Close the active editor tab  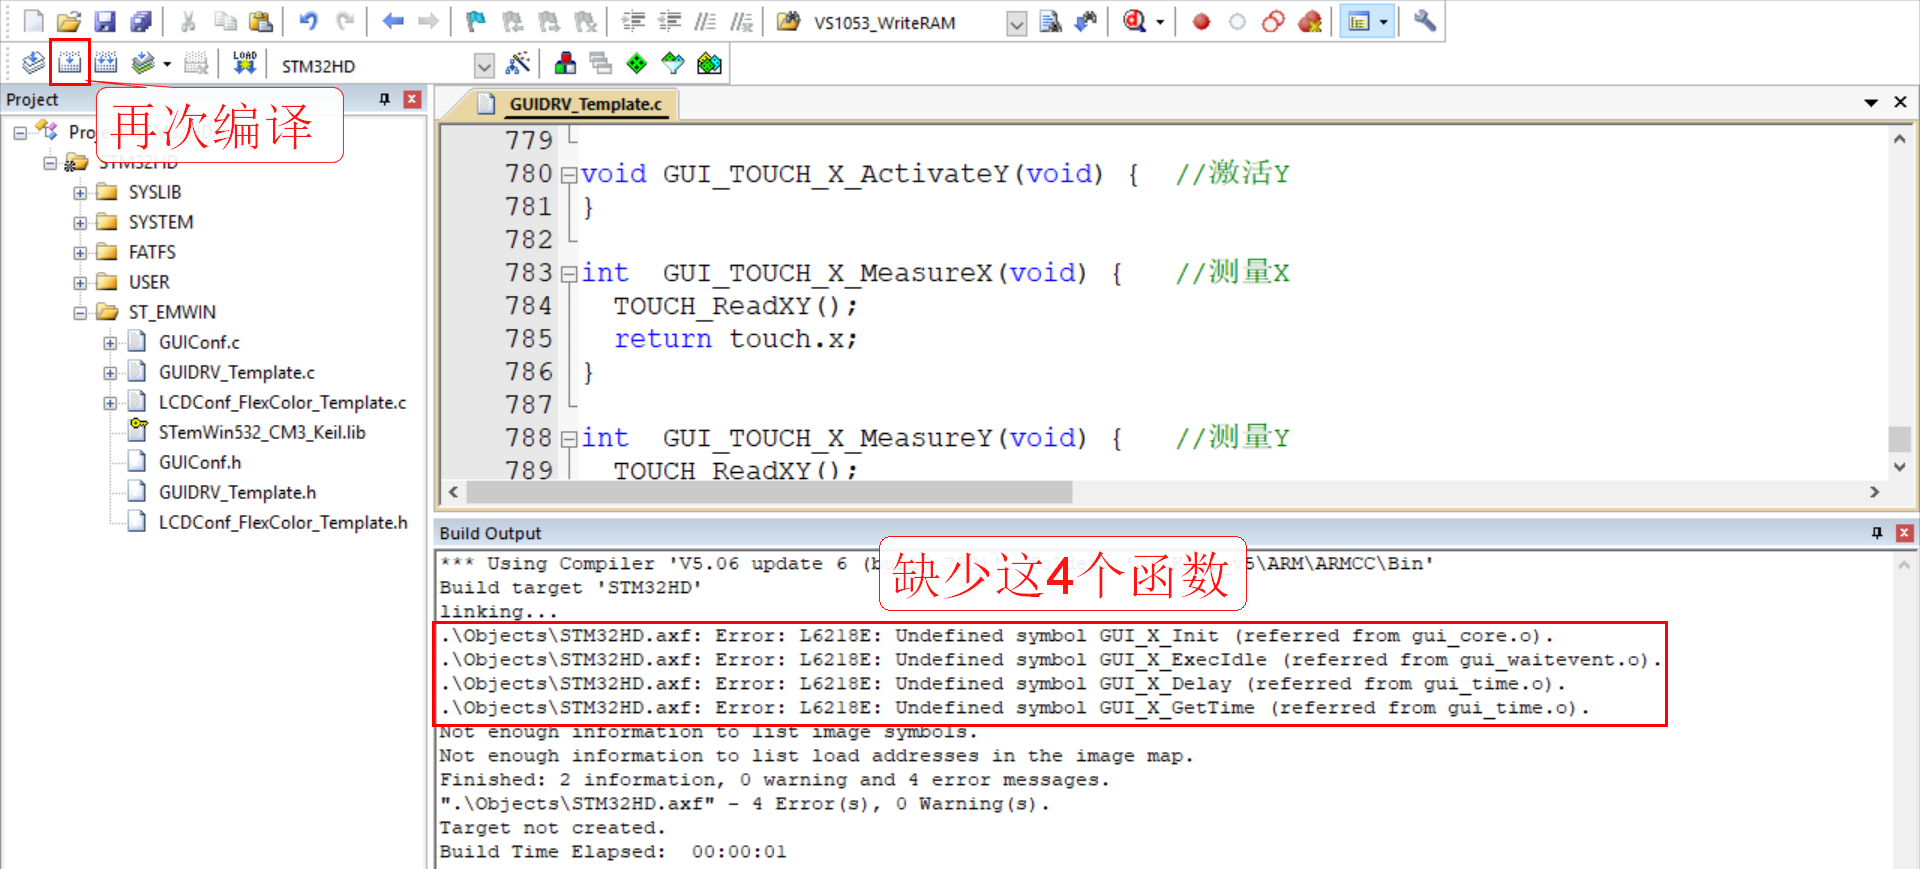1900,102
